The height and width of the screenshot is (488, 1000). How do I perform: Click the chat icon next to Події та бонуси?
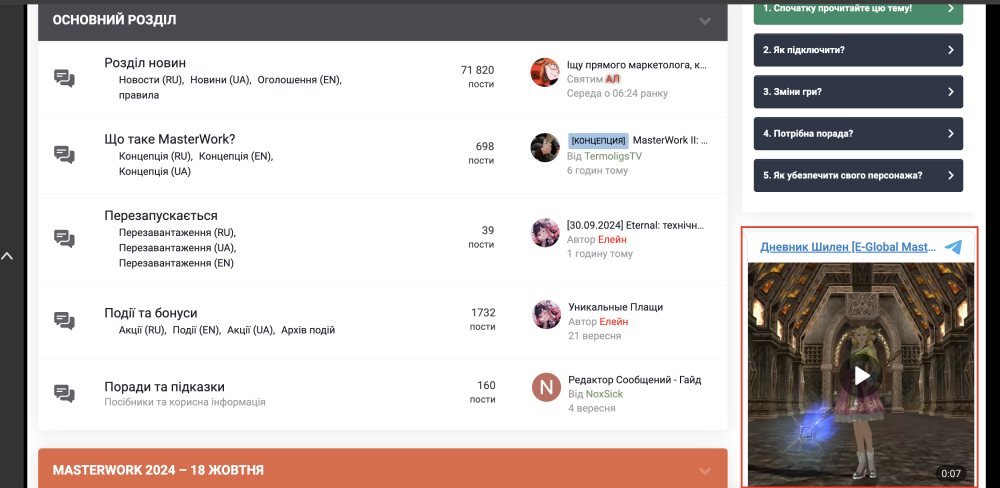tap(64, 321)
